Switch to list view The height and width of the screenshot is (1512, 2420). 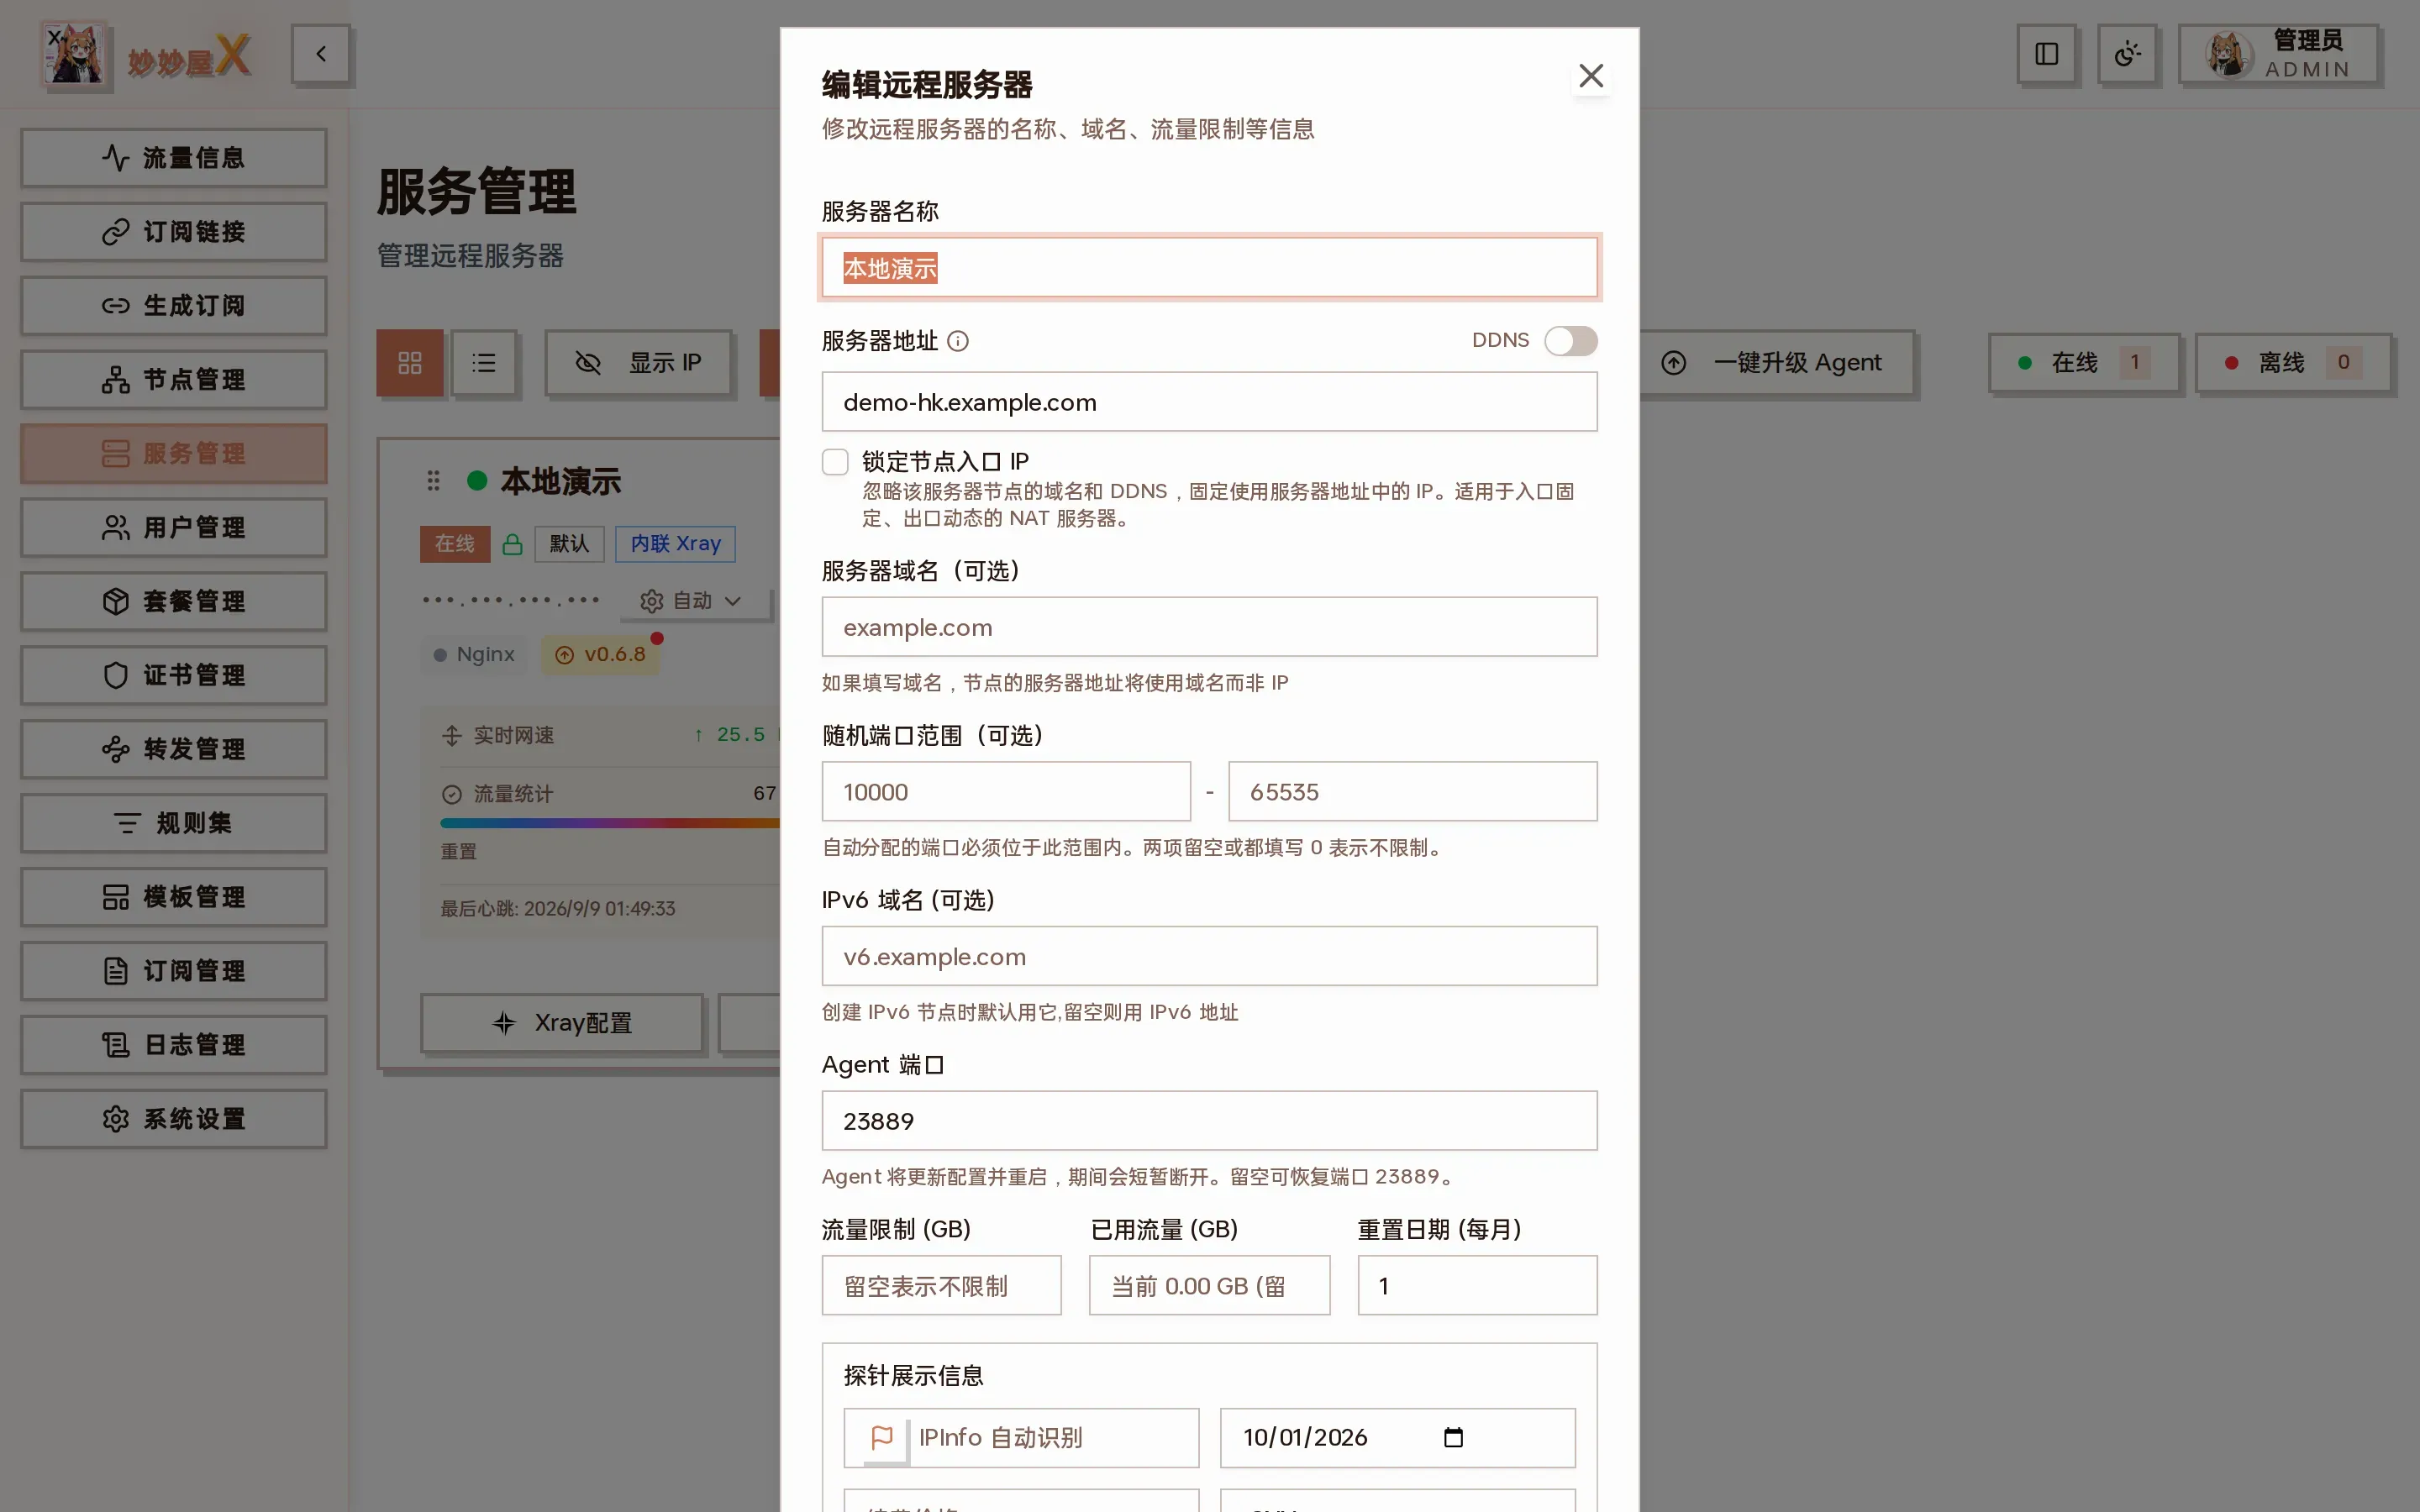click(x=484, y=363)
